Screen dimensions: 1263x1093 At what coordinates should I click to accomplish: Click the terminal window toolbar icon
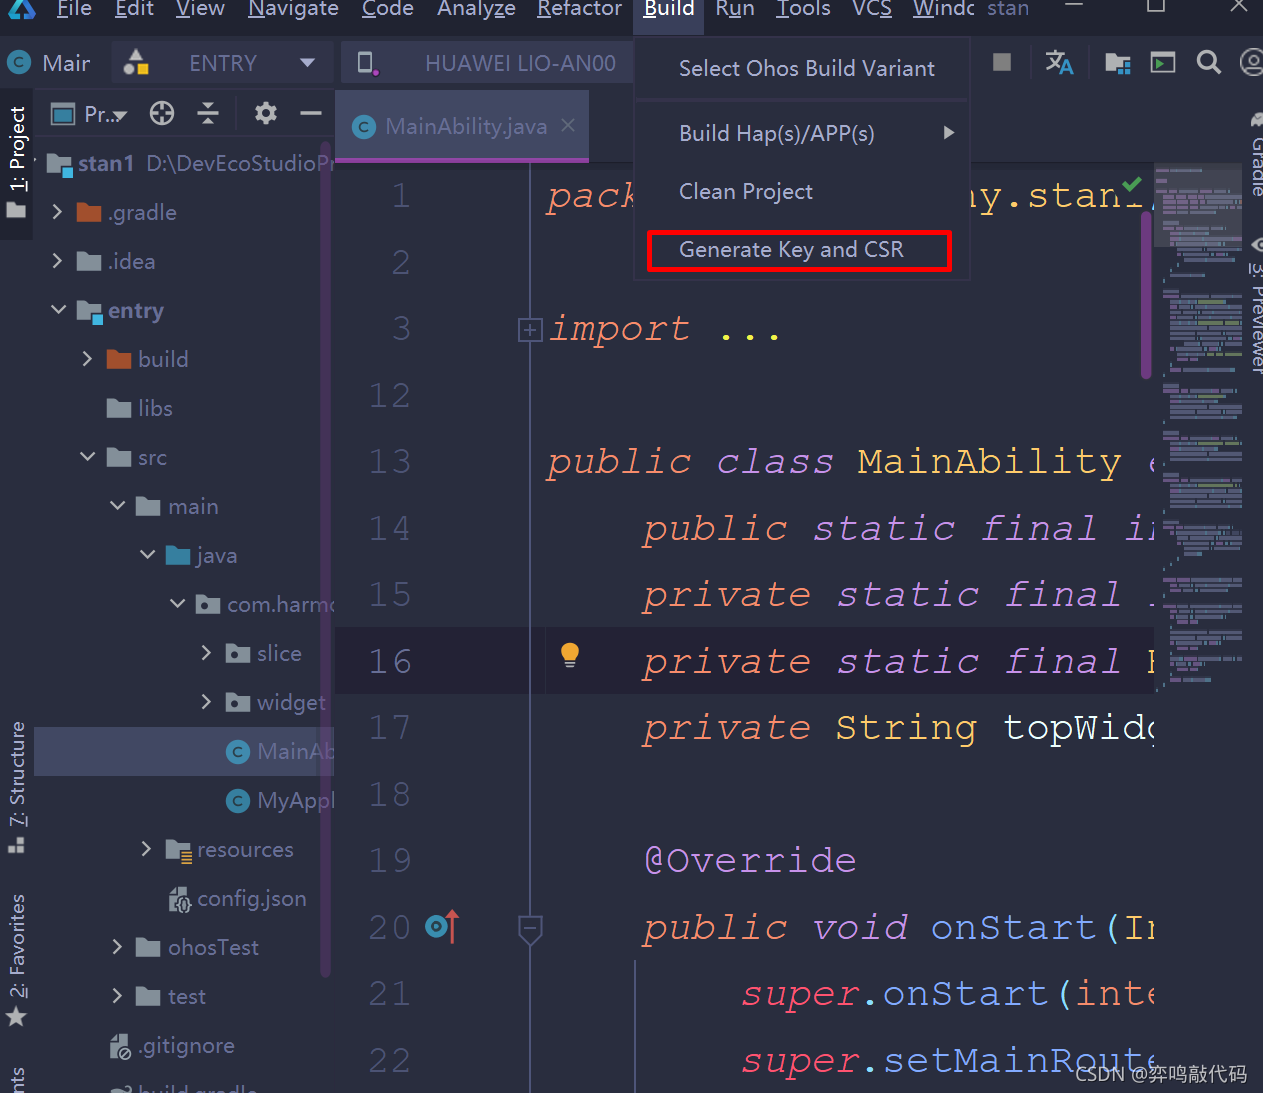tap(1163, 63)
